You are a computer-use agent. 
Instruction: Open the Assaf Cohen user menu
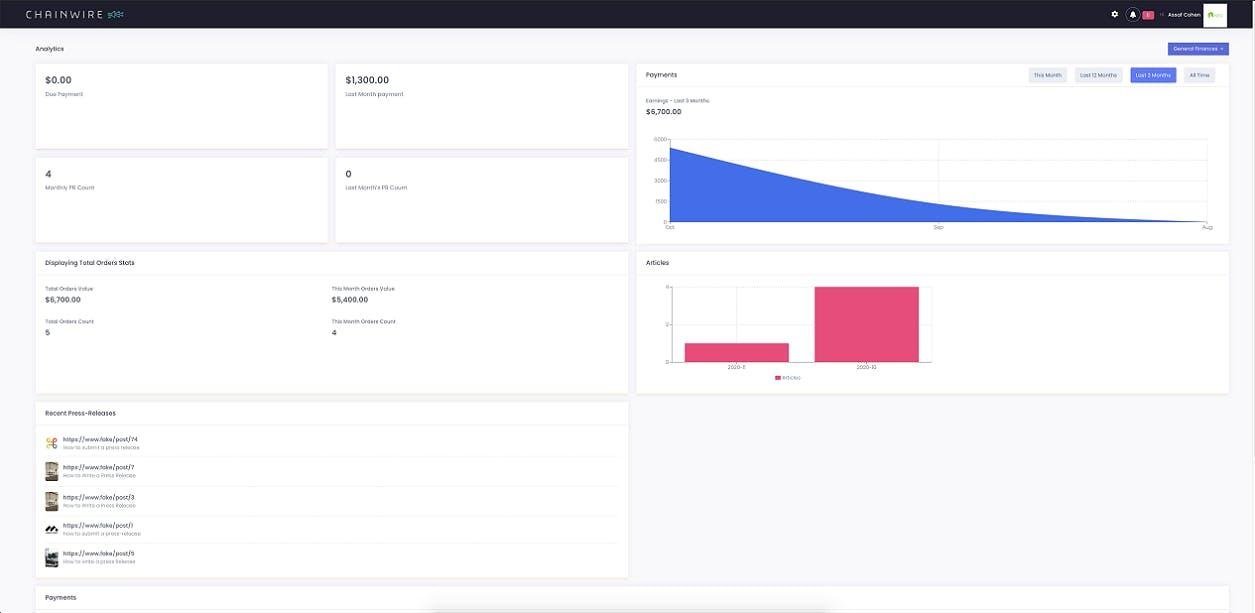click(1184, 14)
